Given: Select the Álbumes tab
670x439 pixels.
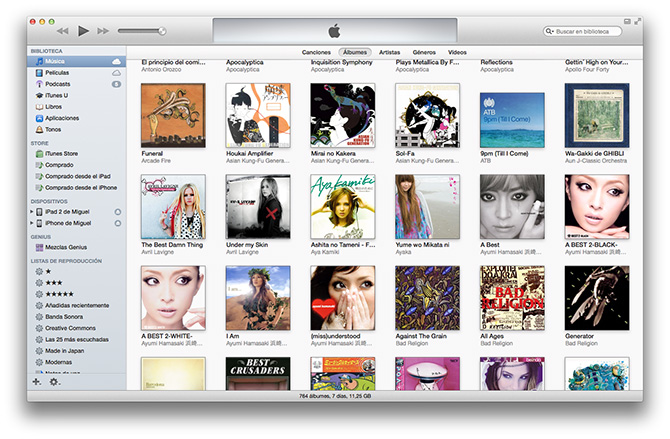Looking at the screenshot, I should pyautogui.click(x=355, y=52).
